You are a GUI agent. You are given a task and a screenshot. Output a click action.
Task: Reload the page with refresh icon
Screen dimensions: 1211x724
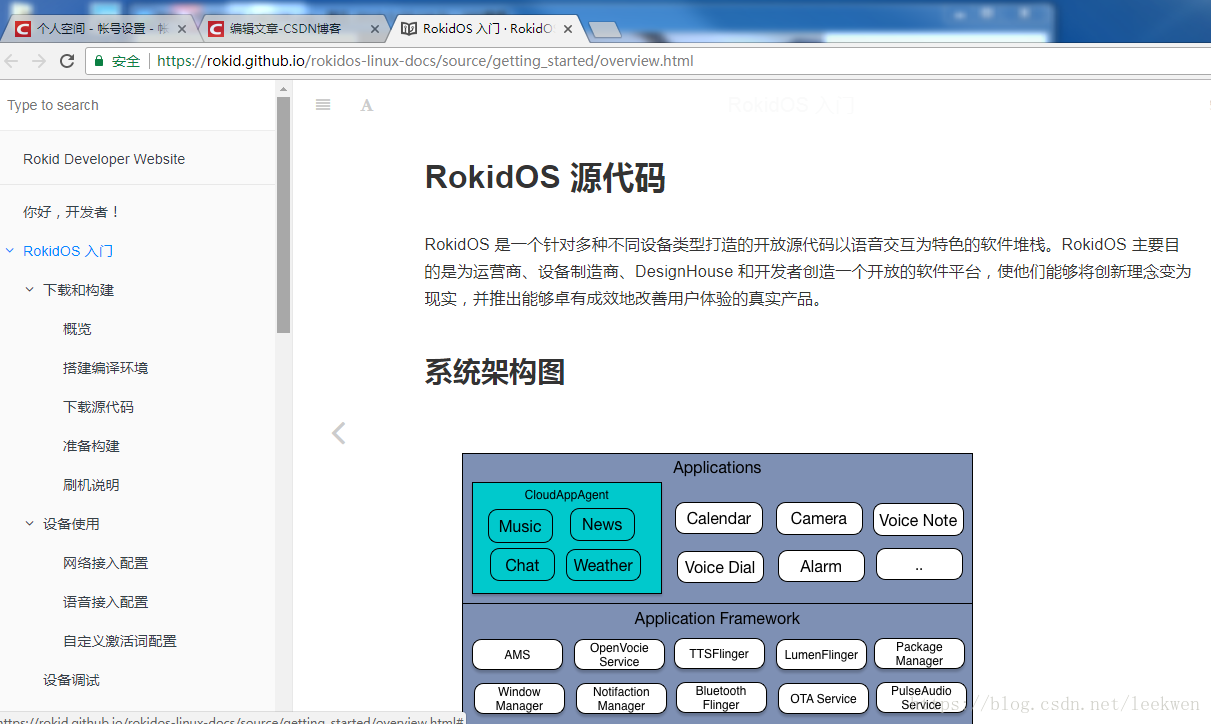click(x=67, y=61)
